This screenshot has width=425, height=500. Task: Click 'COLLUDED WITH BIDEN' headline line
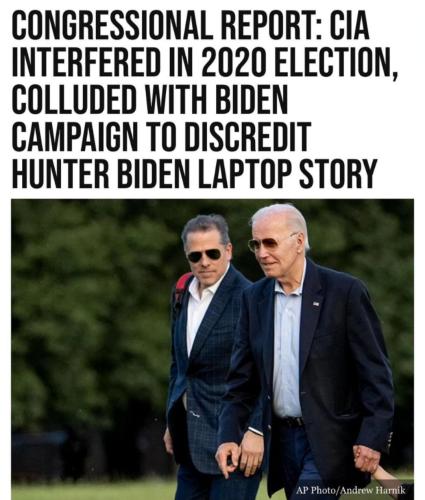[150, 99]
